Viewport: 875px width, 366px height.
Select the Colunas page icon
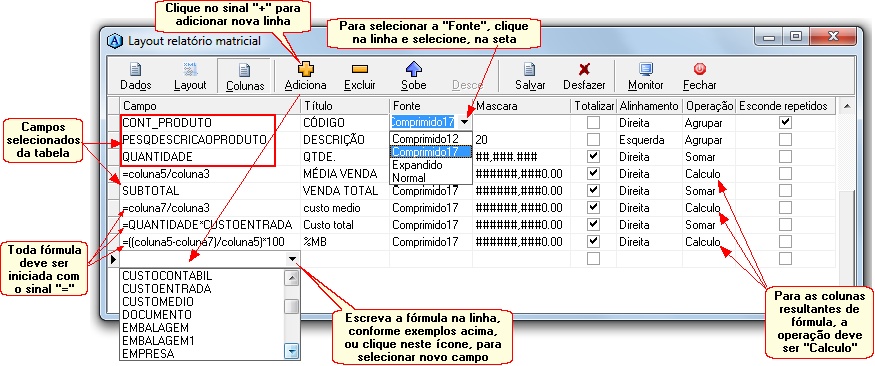(x=244, y=70)
